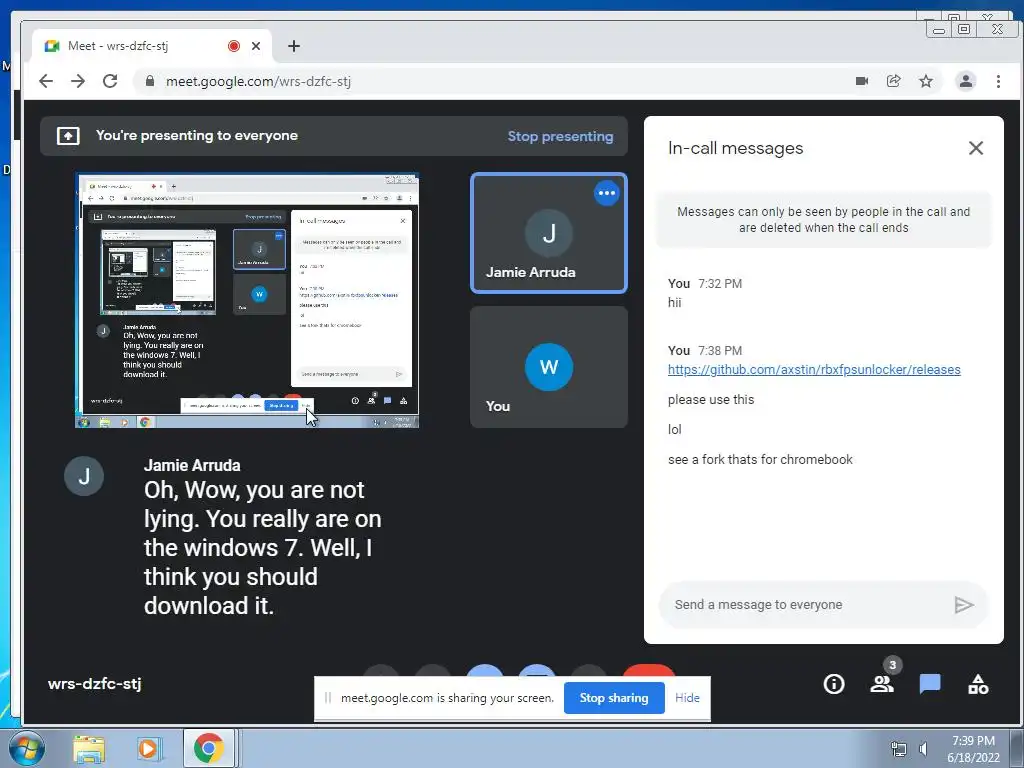Click the 'lol' chat message
The width and height of the screenshot is (1024, 768).
tap(675, 430)
